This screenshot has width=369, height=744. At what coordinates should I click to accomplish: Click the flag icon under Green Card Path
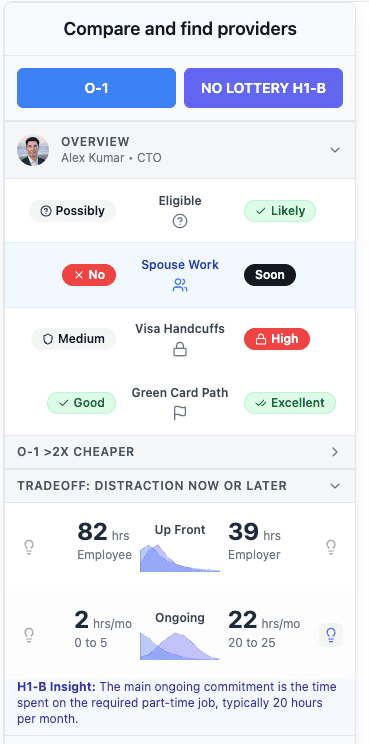coord(180,413)
